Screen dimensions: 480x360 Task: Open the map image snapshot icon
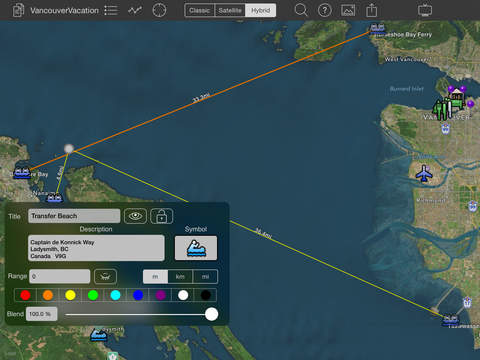click(348, 10)
